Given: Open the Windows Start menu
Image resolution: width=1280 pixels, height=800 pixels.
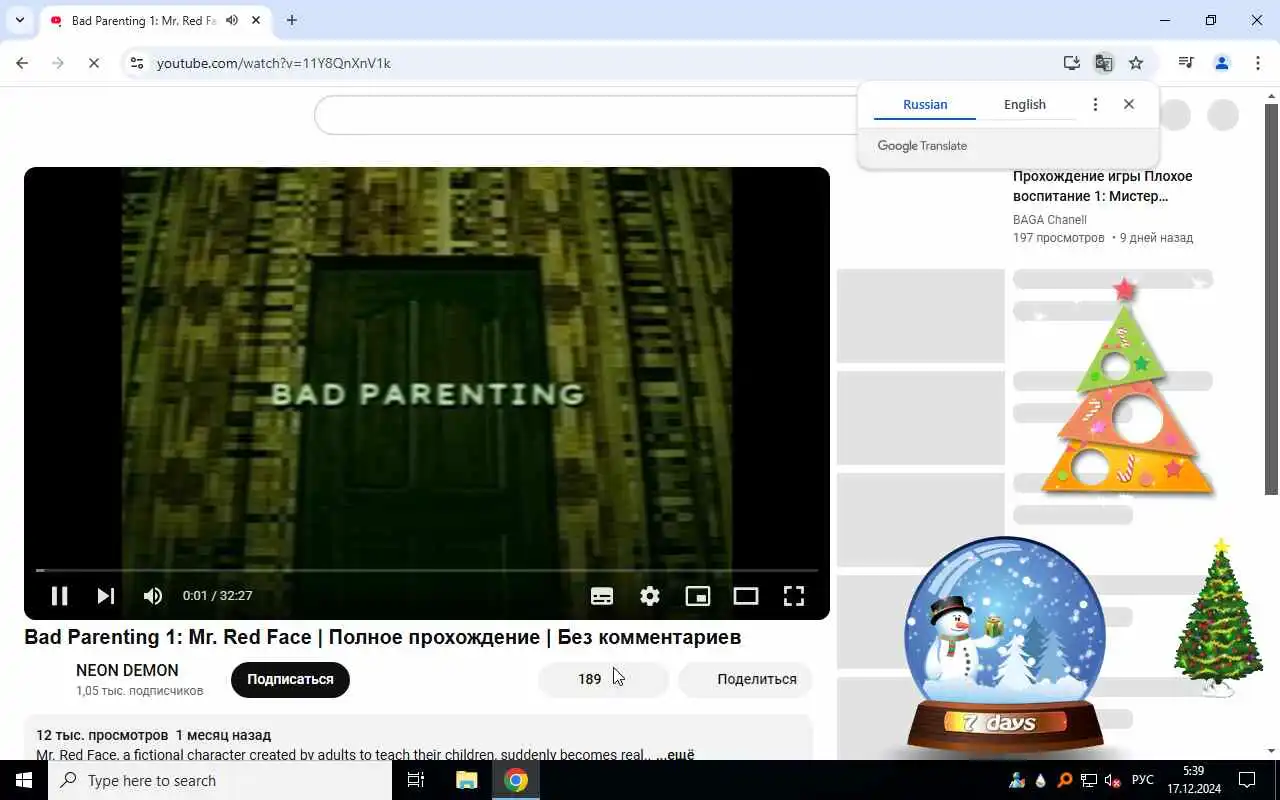Looking at the screenshot, I should 24,780.
